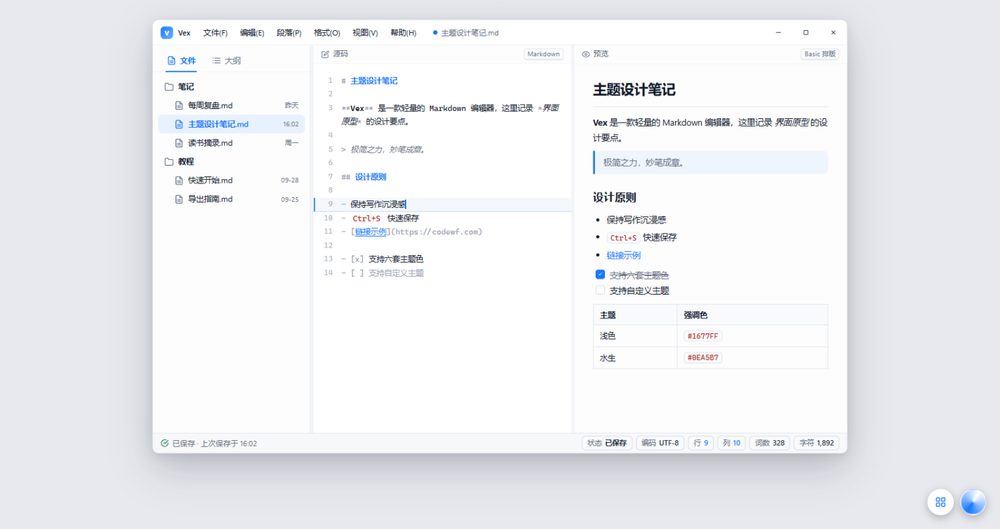Viewport: 1000px width, 529px height.
Task: Click the 编码 UTF-8 status chip
Action: point(660,443)
